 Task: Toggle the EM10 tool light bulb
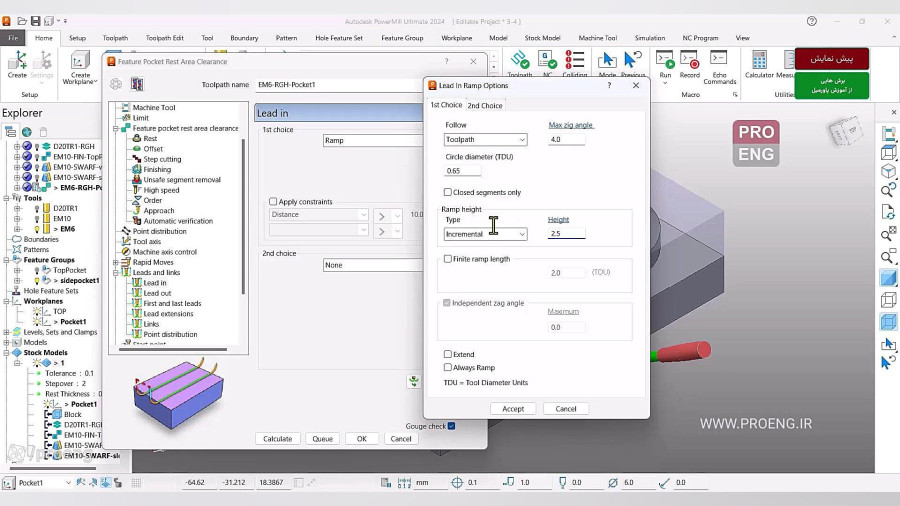click(x=37, y=219)
